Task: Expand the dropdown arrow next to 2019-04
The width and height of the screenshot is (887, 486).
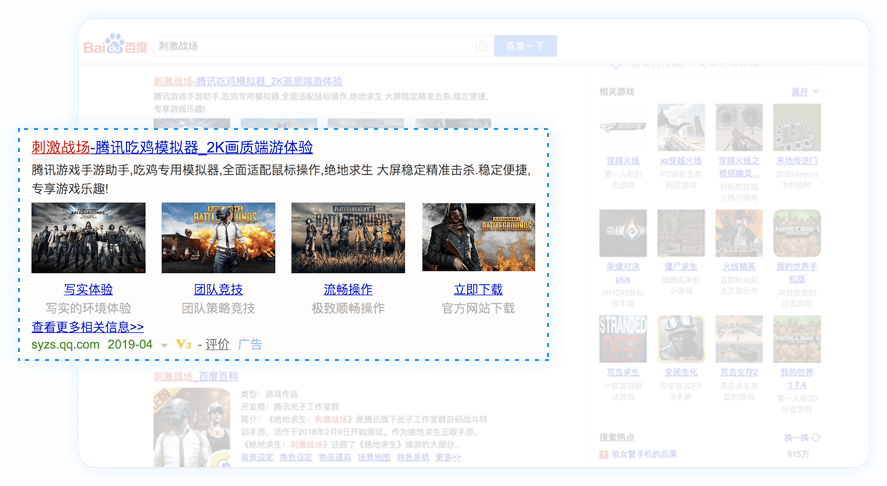Action: (x=164, y=345)
